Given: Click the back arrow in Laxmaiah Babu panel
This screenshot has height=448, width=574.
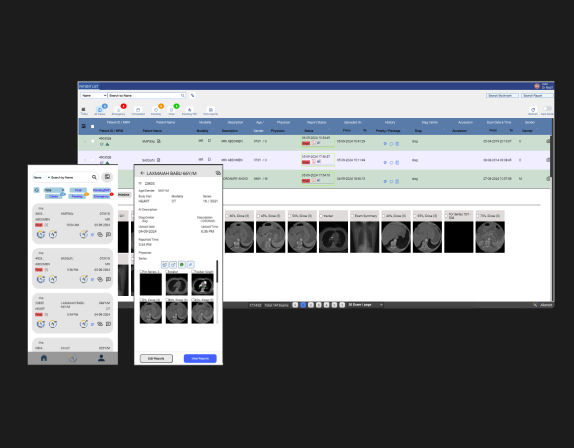Looking at the screenshot, I should pos(142,173).
